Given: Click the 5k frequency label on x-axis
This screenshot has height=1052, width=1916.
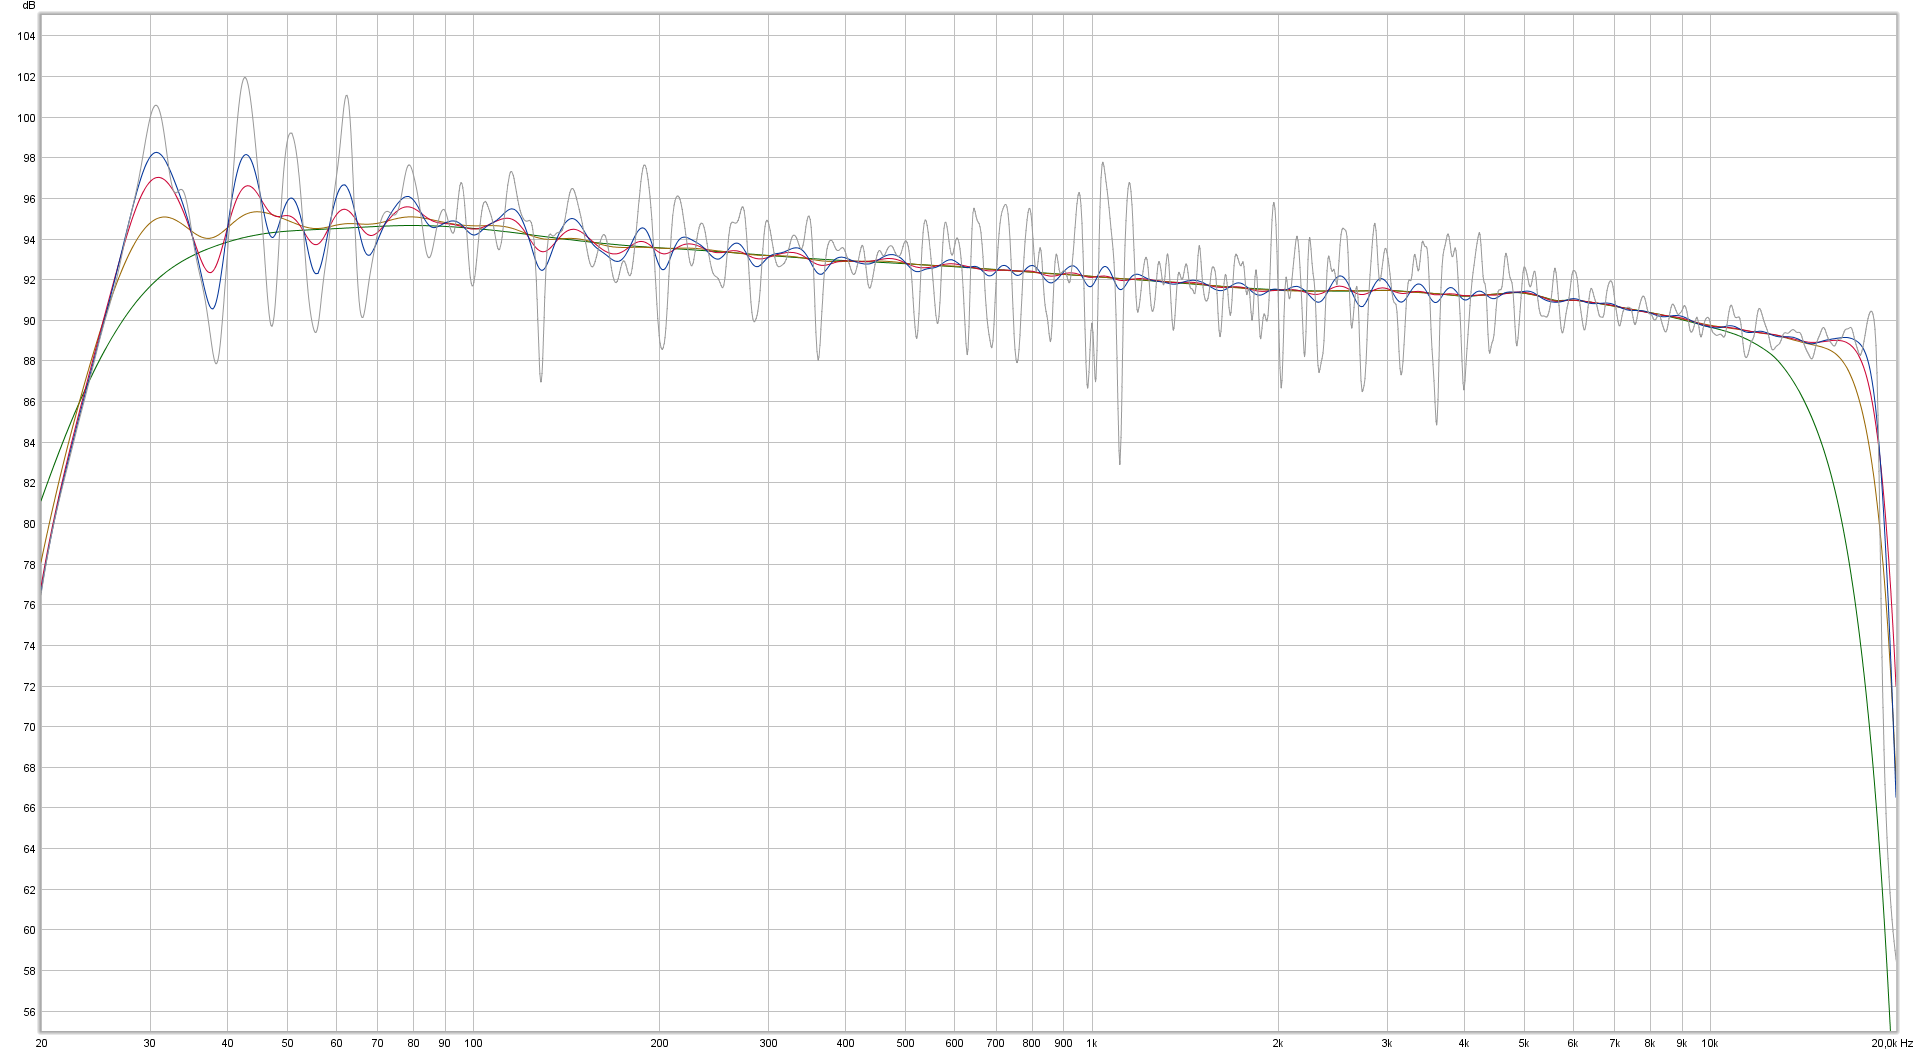Looking at the screenshot, I should (x=1523, y=1043).
